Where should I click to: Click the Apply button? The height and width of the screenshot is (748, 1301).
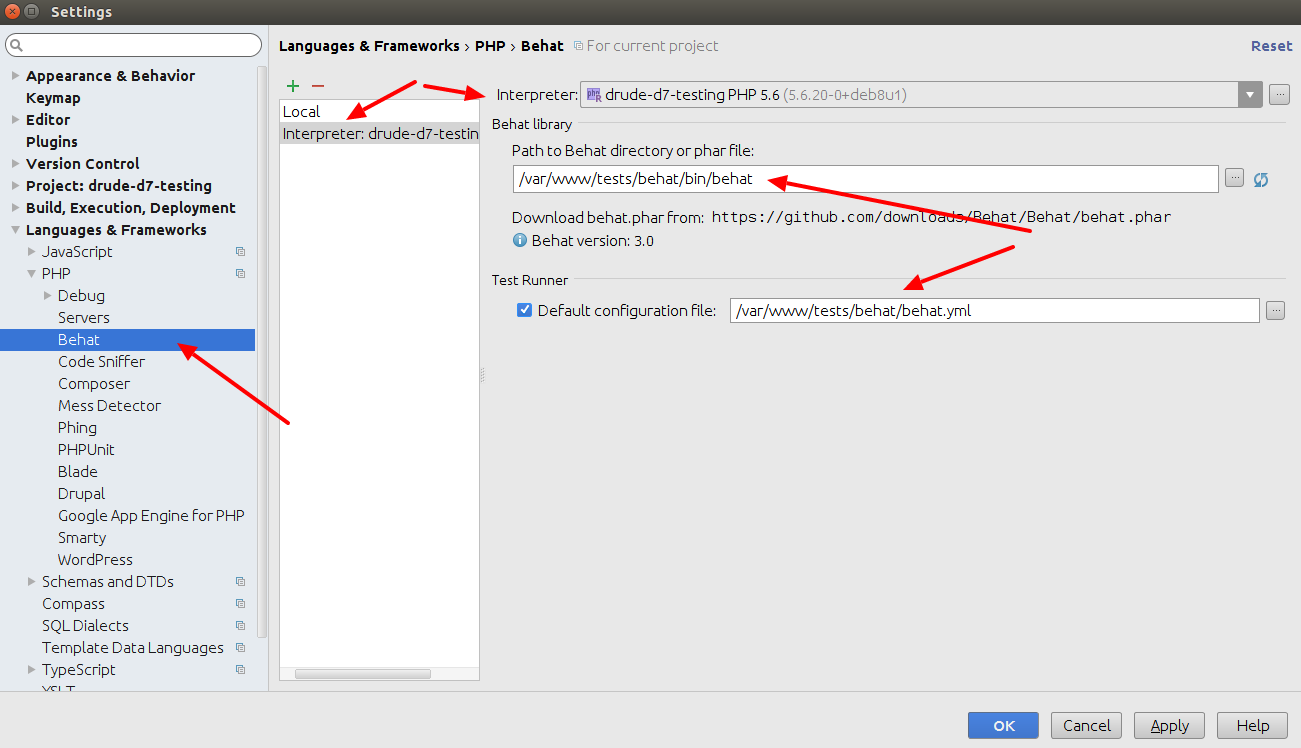[1170, 726]
